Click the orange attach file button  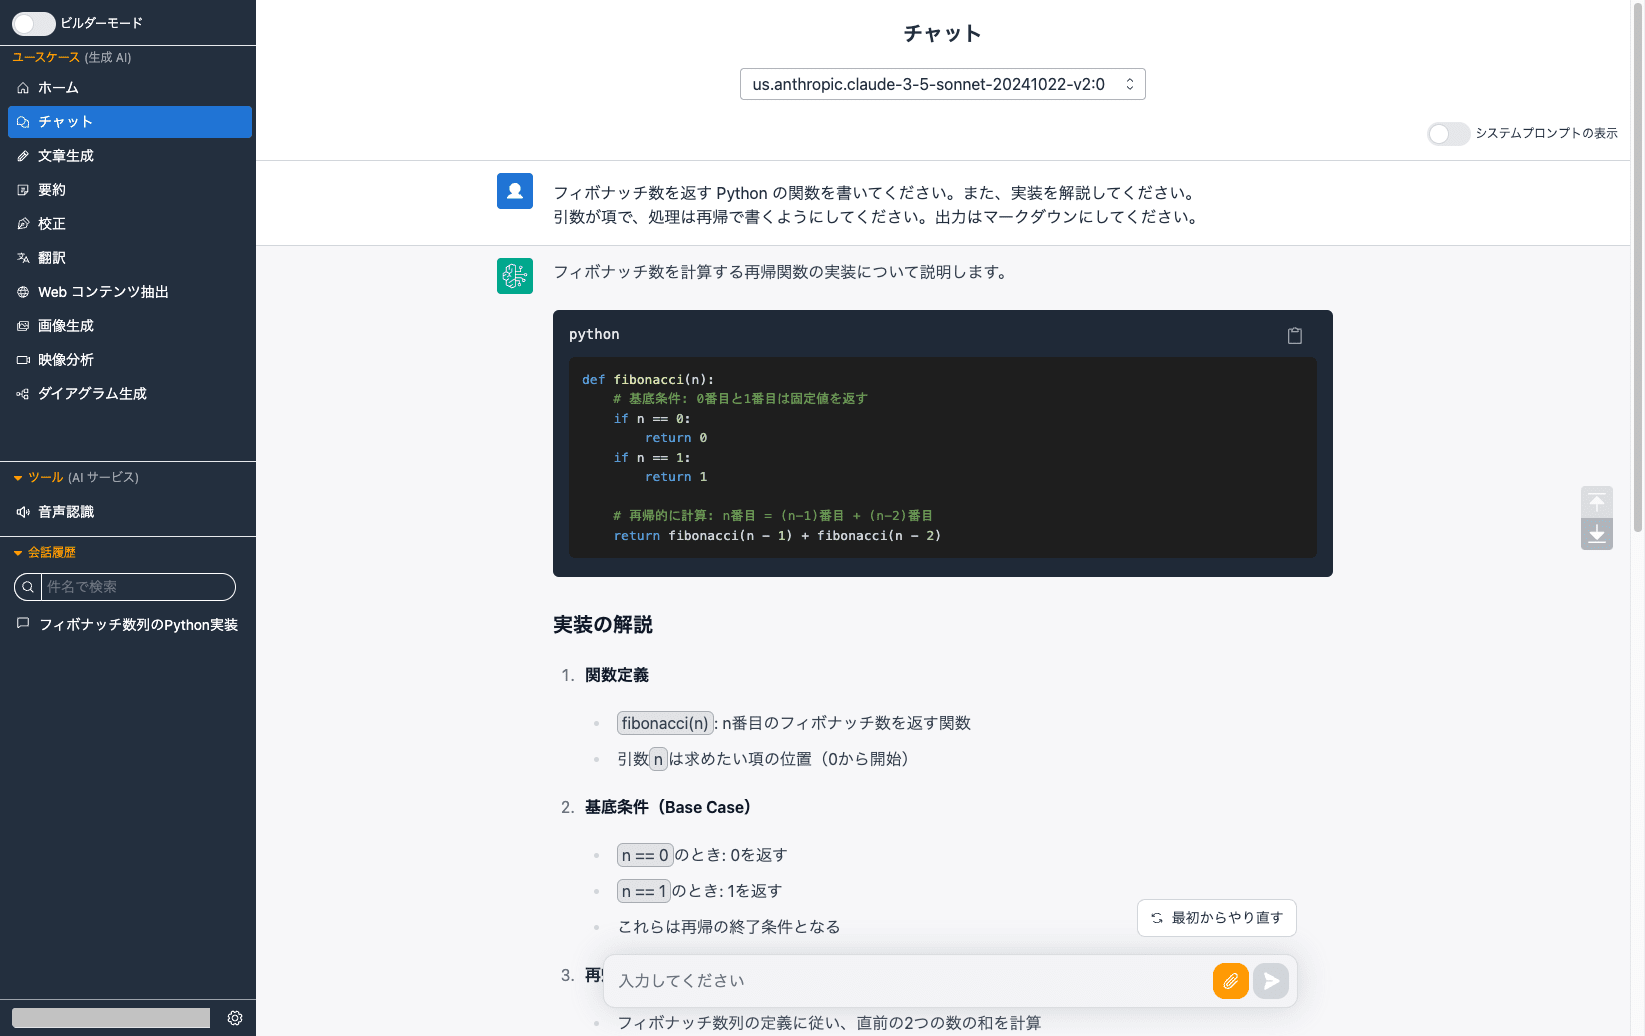pos(1231,981)
